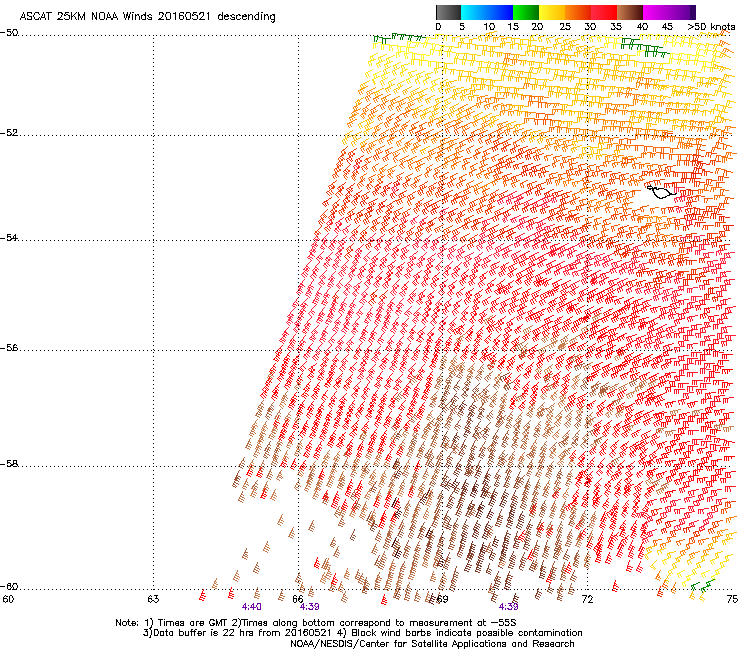Click the island outline drawn in black
Viewport: 740px width, 650px height.
point(661,191)
